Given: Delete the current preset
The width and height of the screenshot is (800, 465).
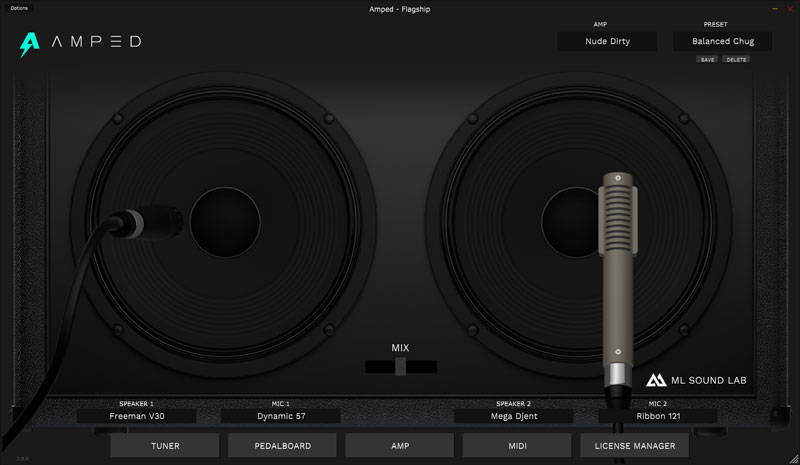Looking at the screenshot, I should (736, 60).
